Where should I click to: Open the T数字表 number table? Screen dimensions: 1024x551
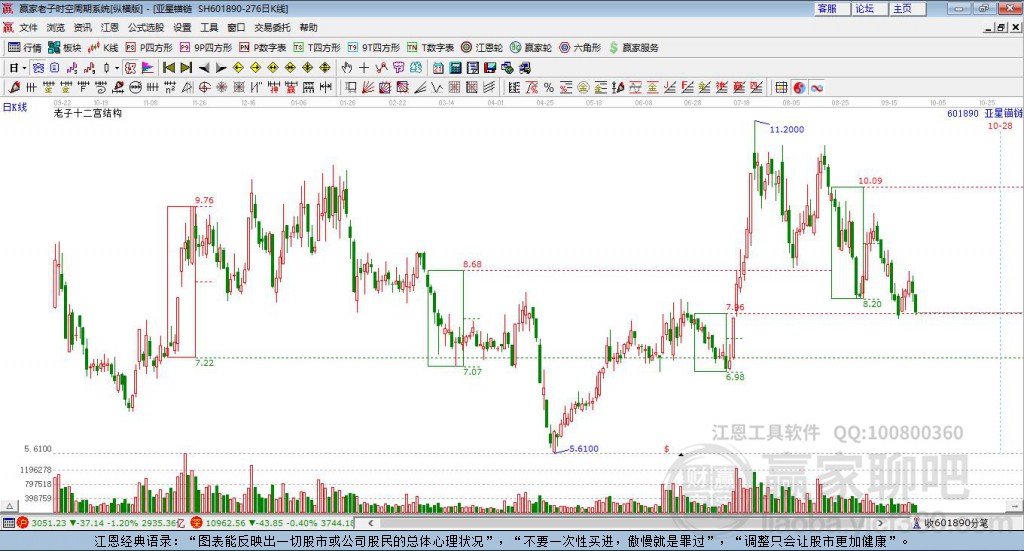[x=430, y=48]
